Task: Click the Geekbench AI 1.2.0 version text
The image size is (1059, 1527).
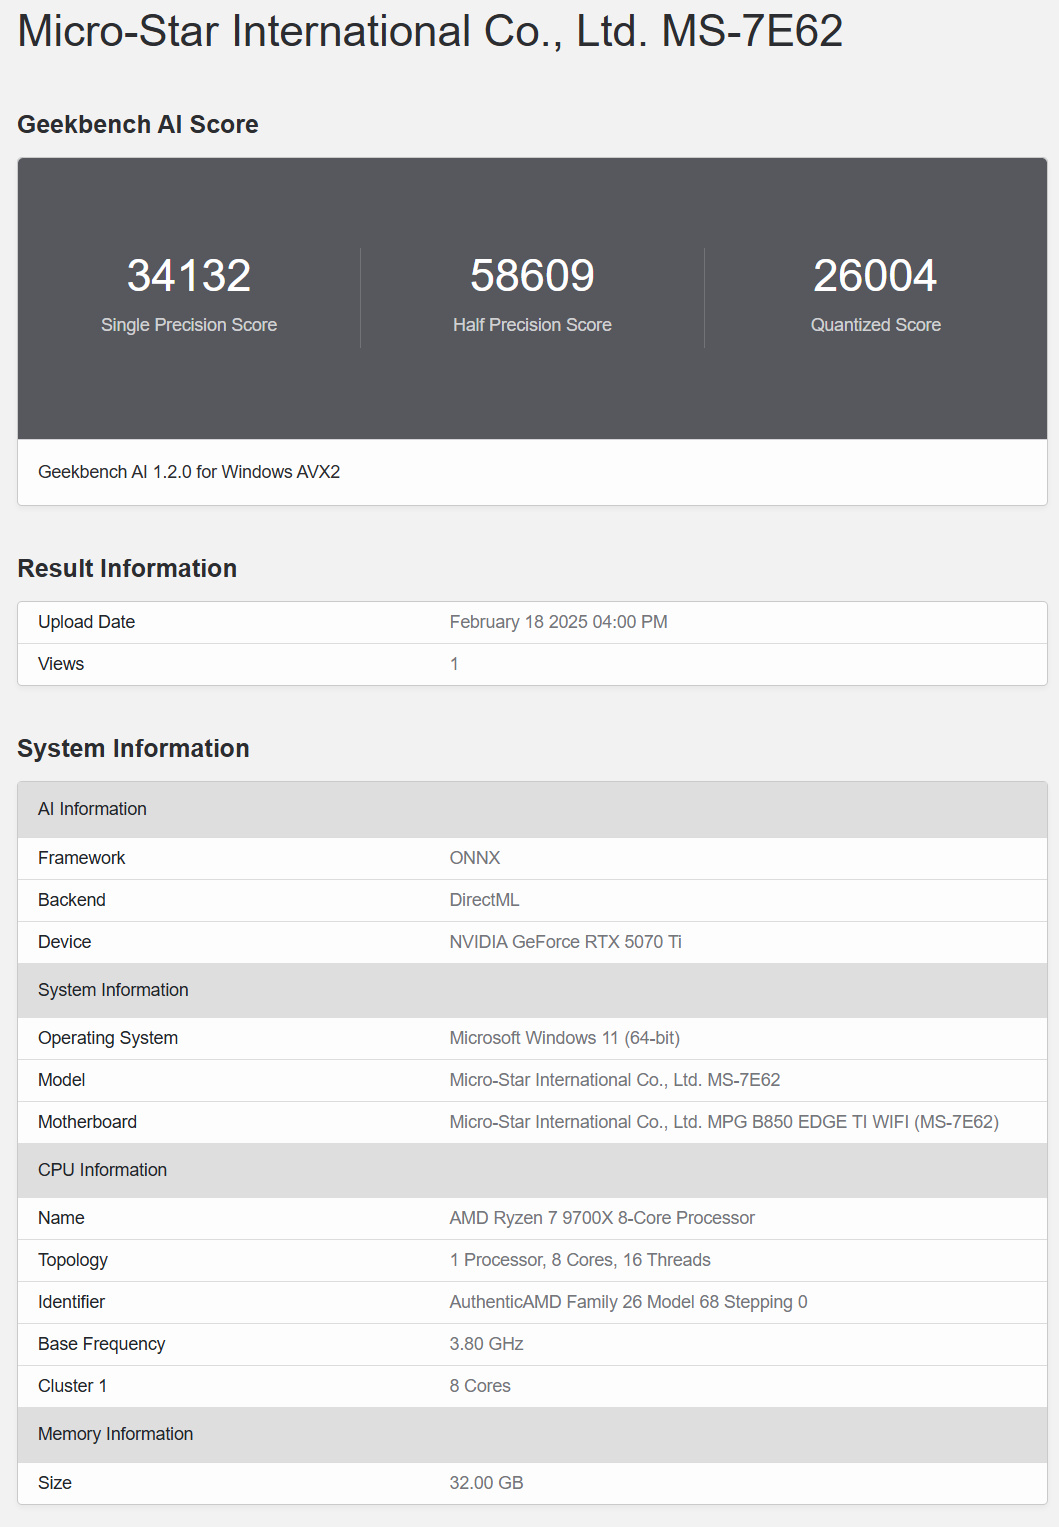Action: (x=189, y=472)
